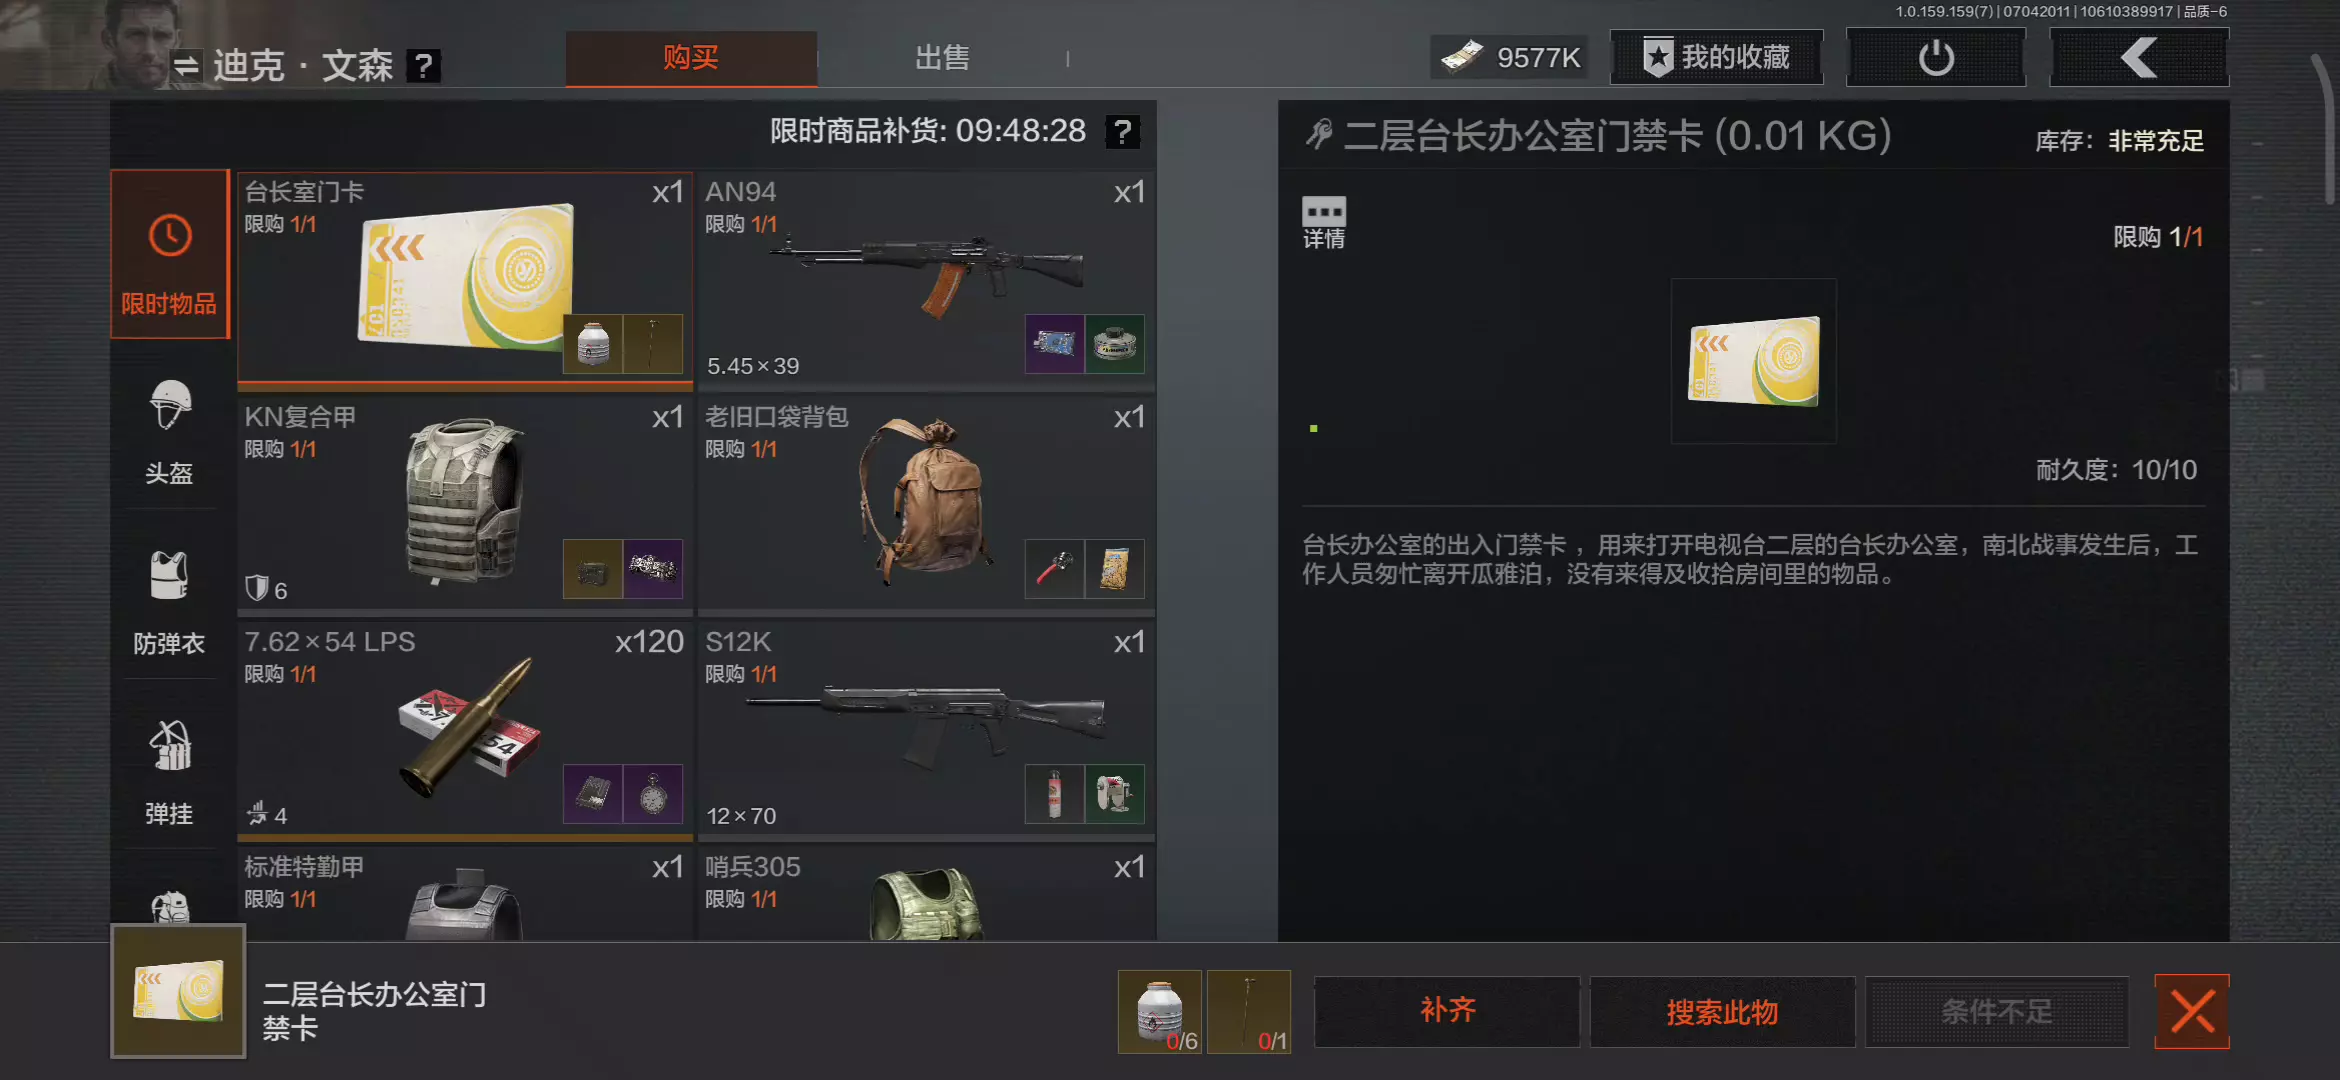Screen dimensions: 2340x1080
Task: Click the 搜索此物 button
Action: (x=1722, y=1011)
